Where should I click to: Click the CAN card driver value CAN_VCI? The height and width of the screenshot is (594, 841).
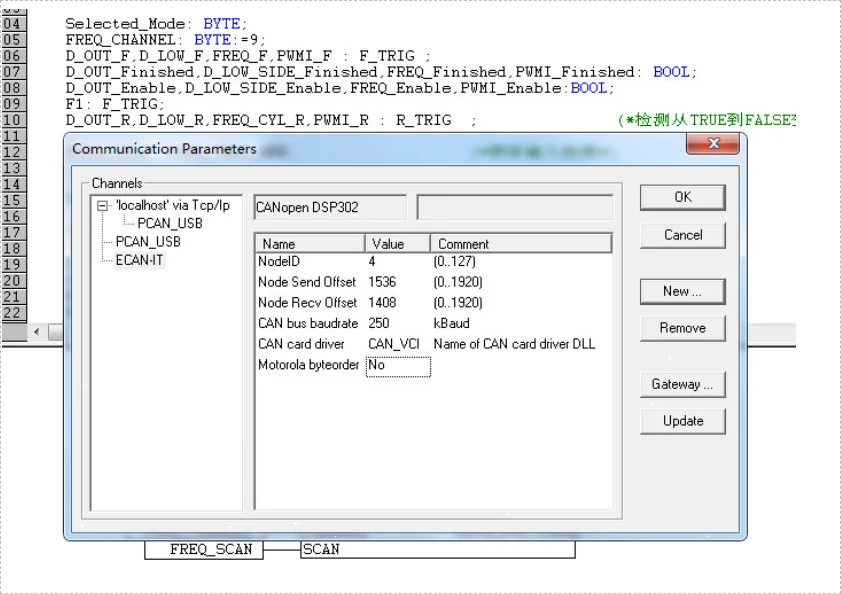pyautogui.click(x=394, y=344)
